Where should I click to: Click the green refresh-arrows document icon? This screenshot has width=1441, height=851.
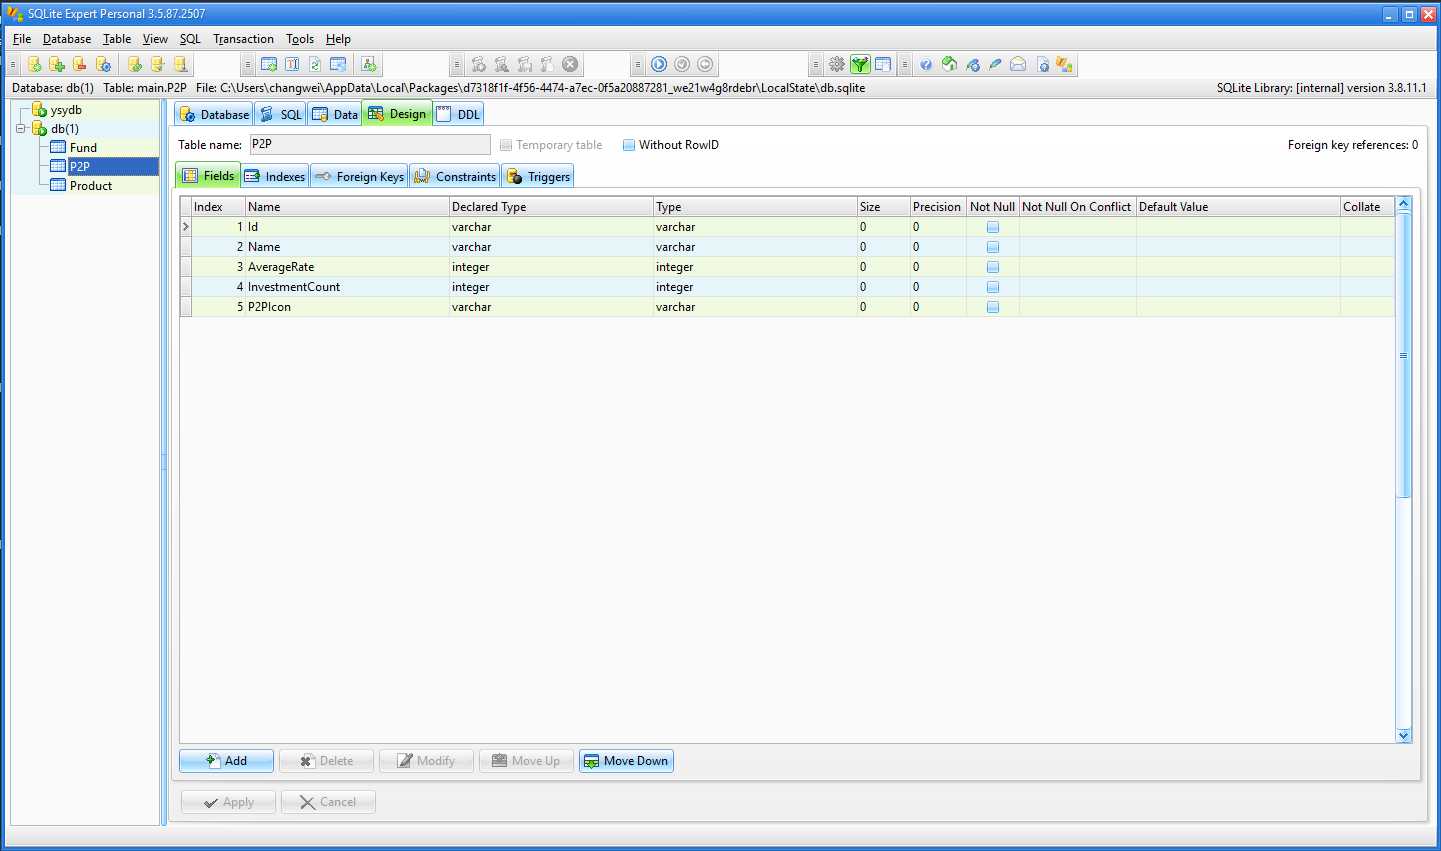315,64
